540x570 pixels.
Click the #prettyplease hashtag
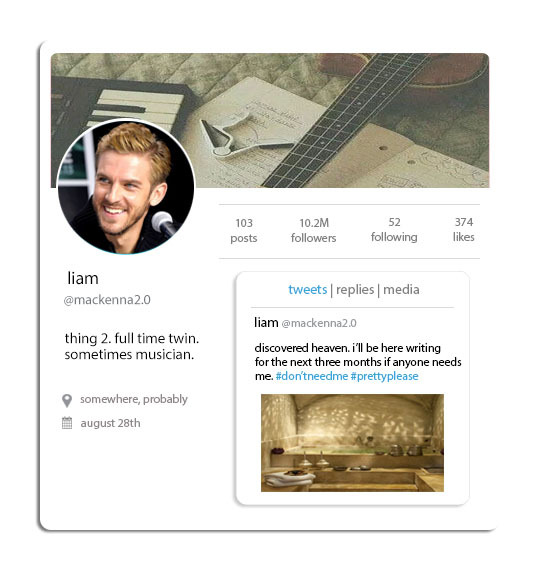pos(384,376)
